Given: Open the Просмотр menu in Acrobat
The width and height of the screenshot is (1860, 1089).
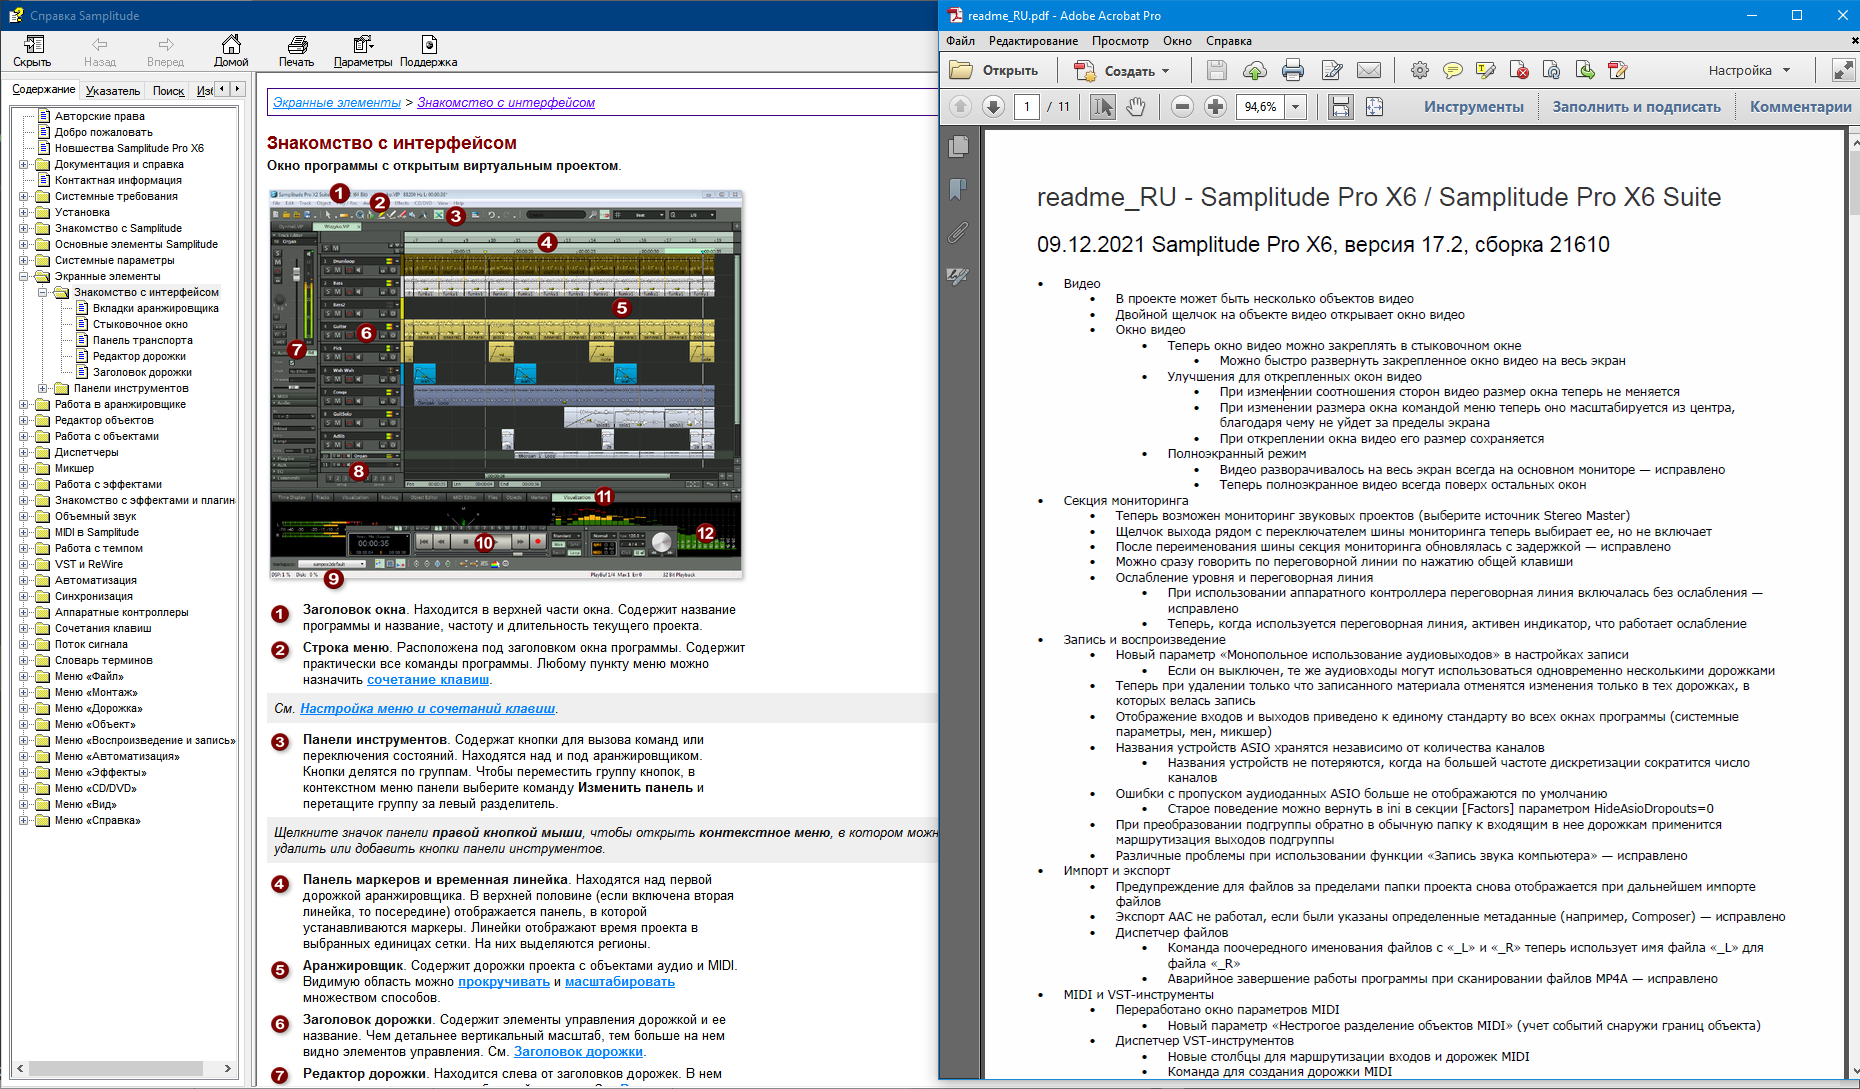Looking at the screenshot, I should point(1120,41).
